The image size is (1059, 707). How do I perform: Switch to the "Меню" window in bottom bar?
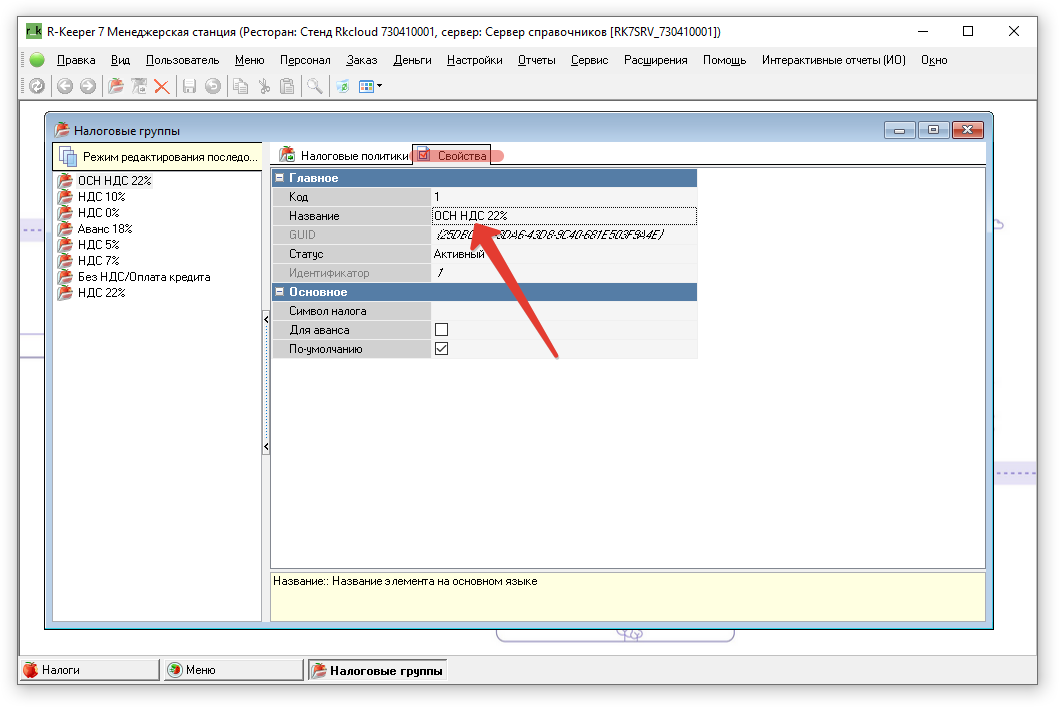(232, 670)
